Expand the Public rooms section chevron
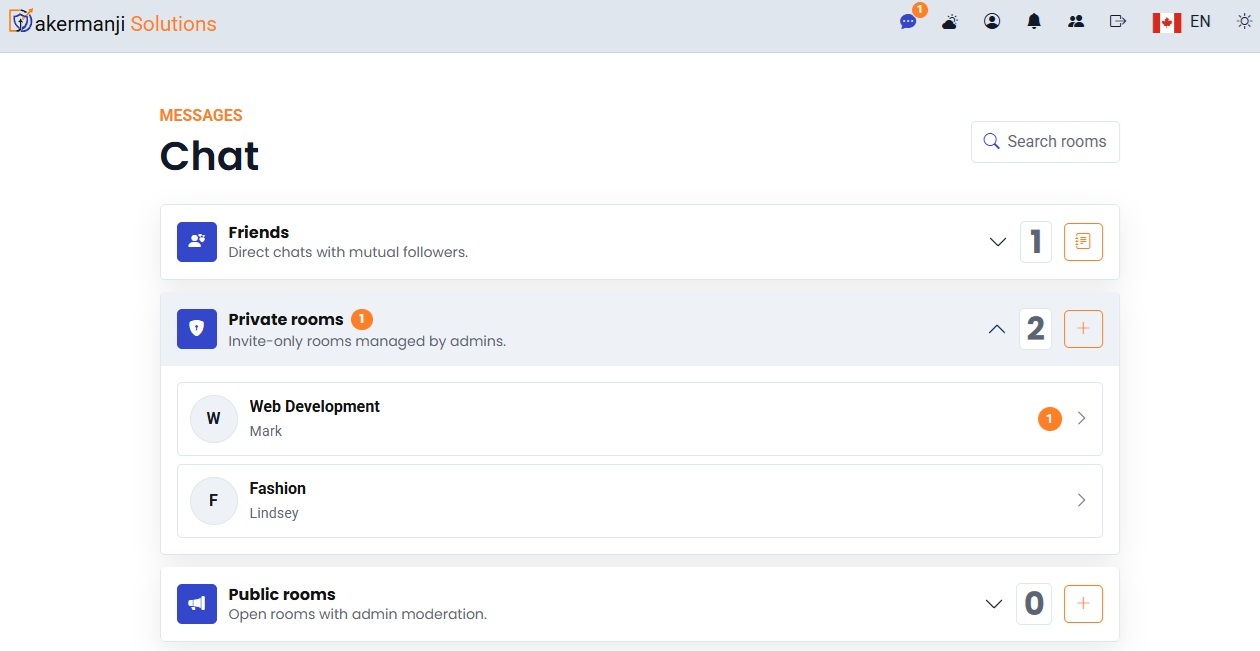The width and height of the screenshot is (1260, 651). coord(994,604)
